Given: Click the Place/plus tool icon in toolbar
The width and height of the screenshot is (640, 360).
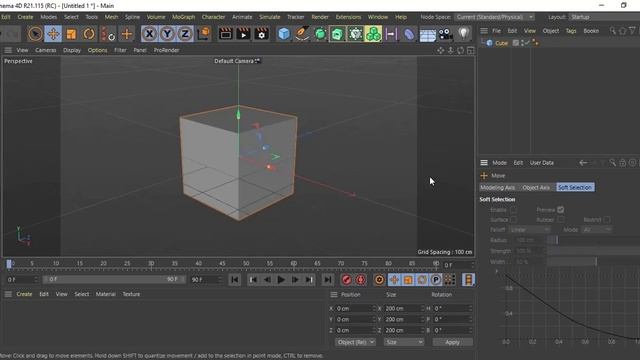Looking at the screenshot, I should 127,34.
